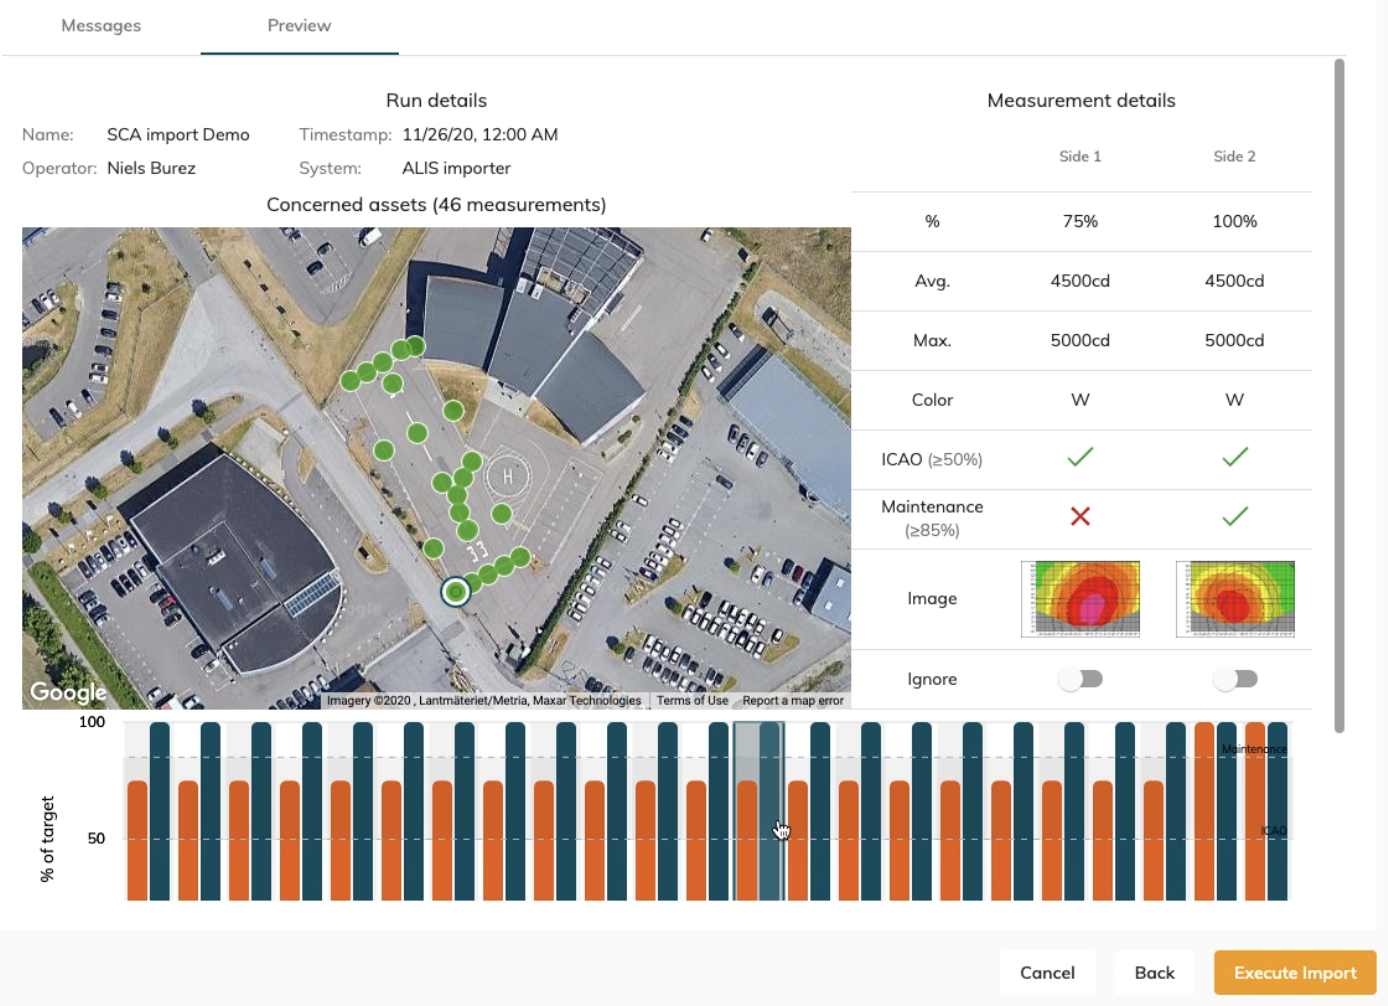Click the vertical scrollbar on the right

[x=1339, y=395]
